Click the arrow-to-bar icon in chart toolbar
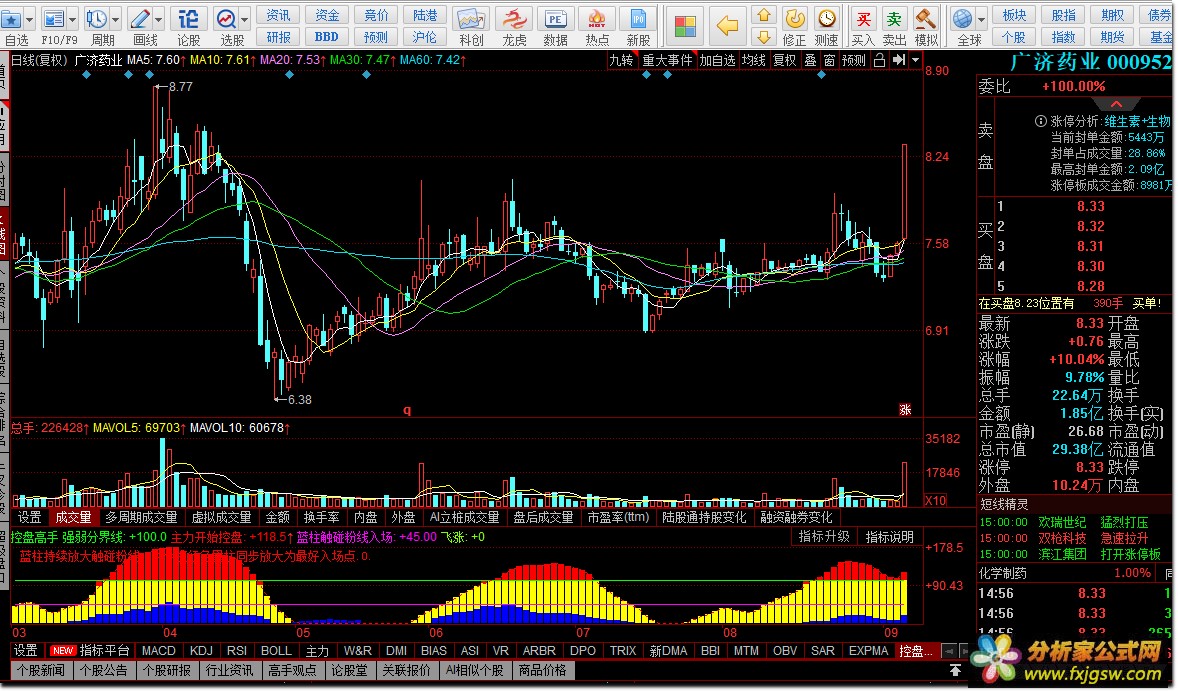This screenshot has height=691, width=1178. click(x=899, y=60)
